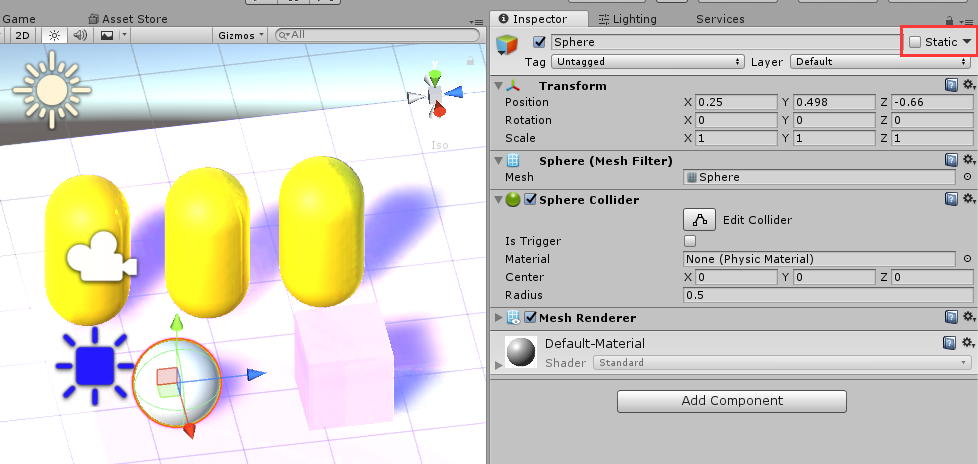Toggle the Sphere object active checkbox
Viewport: 978px width, 464px height.
[540, 42]
